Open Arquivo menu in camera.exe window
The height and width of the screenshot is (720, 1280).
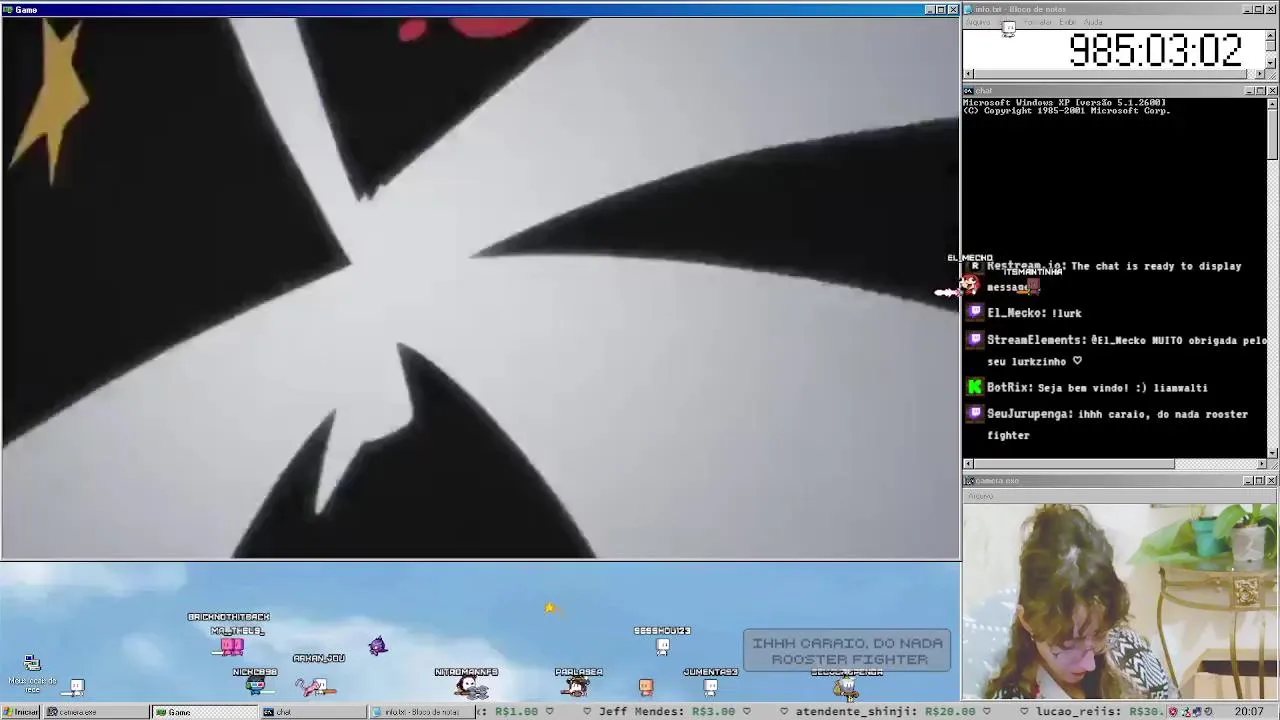click(980, 496)
